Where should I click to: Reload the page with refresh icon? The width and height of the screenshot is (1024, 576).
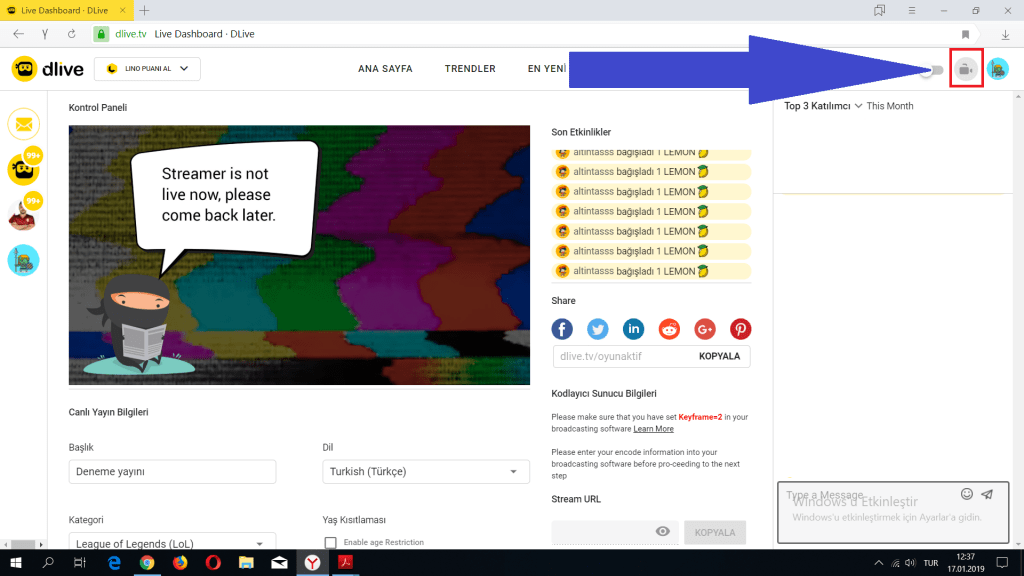71,34
